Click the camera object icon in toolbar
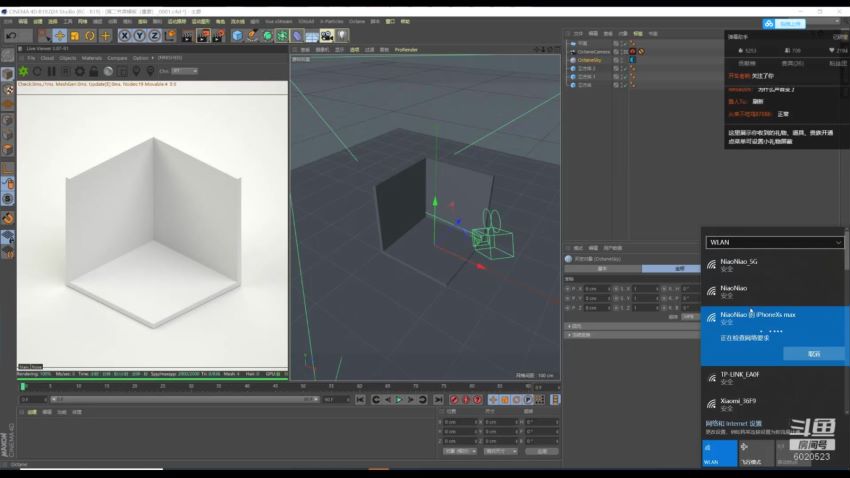 [326, 36]
